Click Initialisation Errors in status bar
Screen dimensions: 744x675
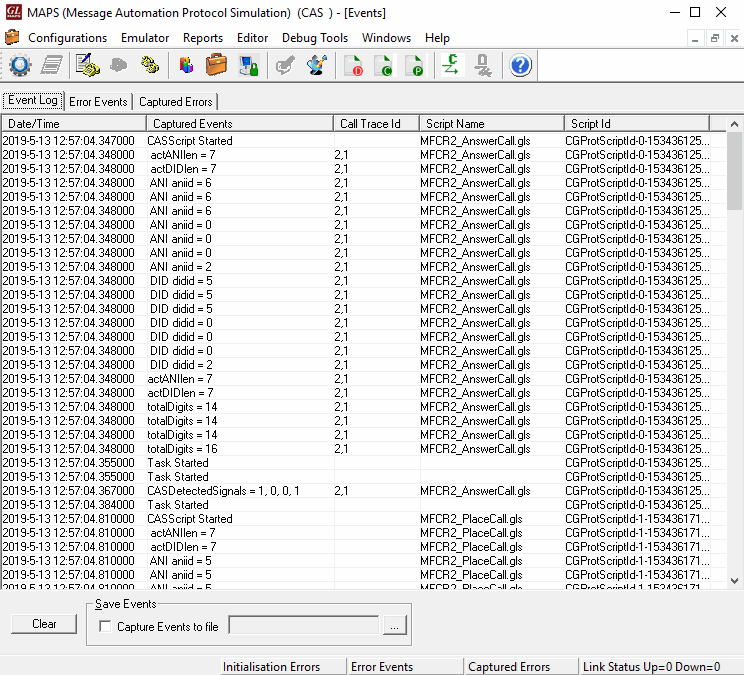pos(283,666)
